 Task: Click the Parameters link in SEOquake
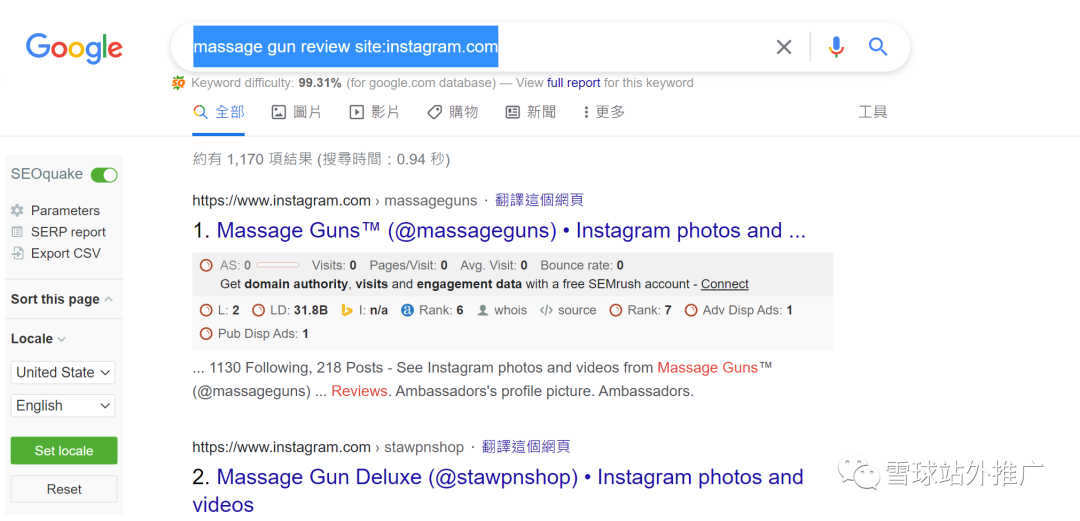tap(65, 211)
